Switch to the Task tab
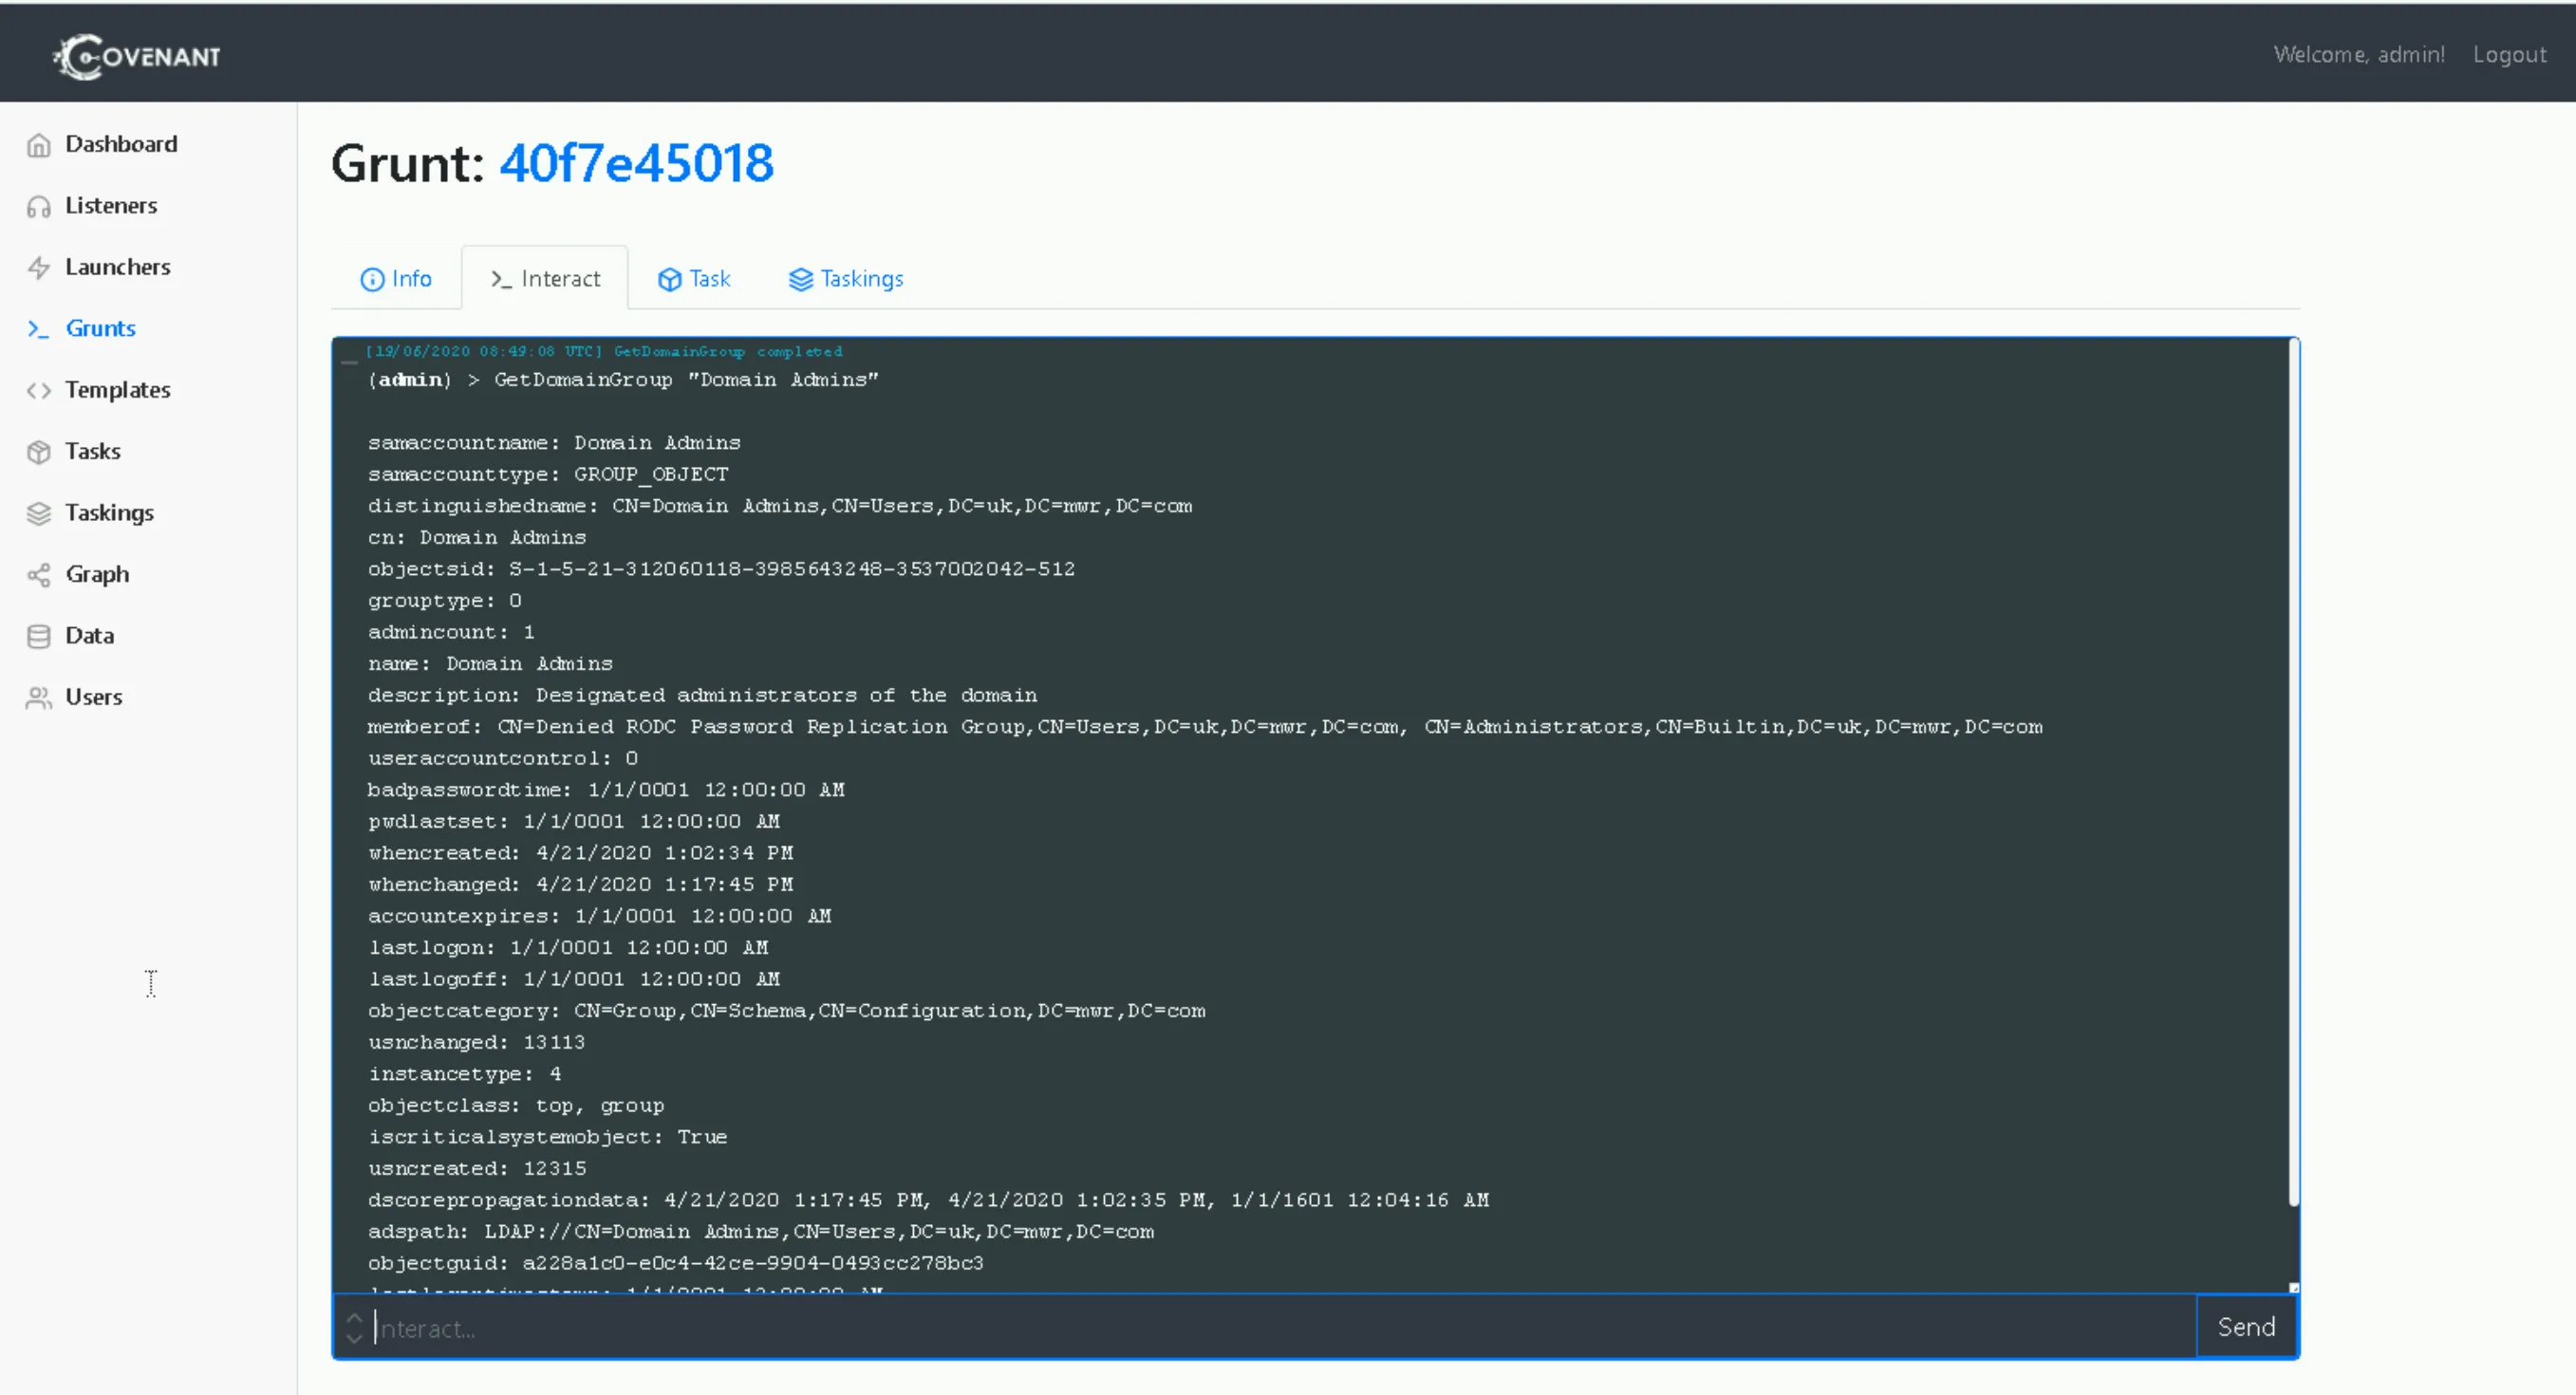This screenshot has height=1395, width=2576. [694, 278]
